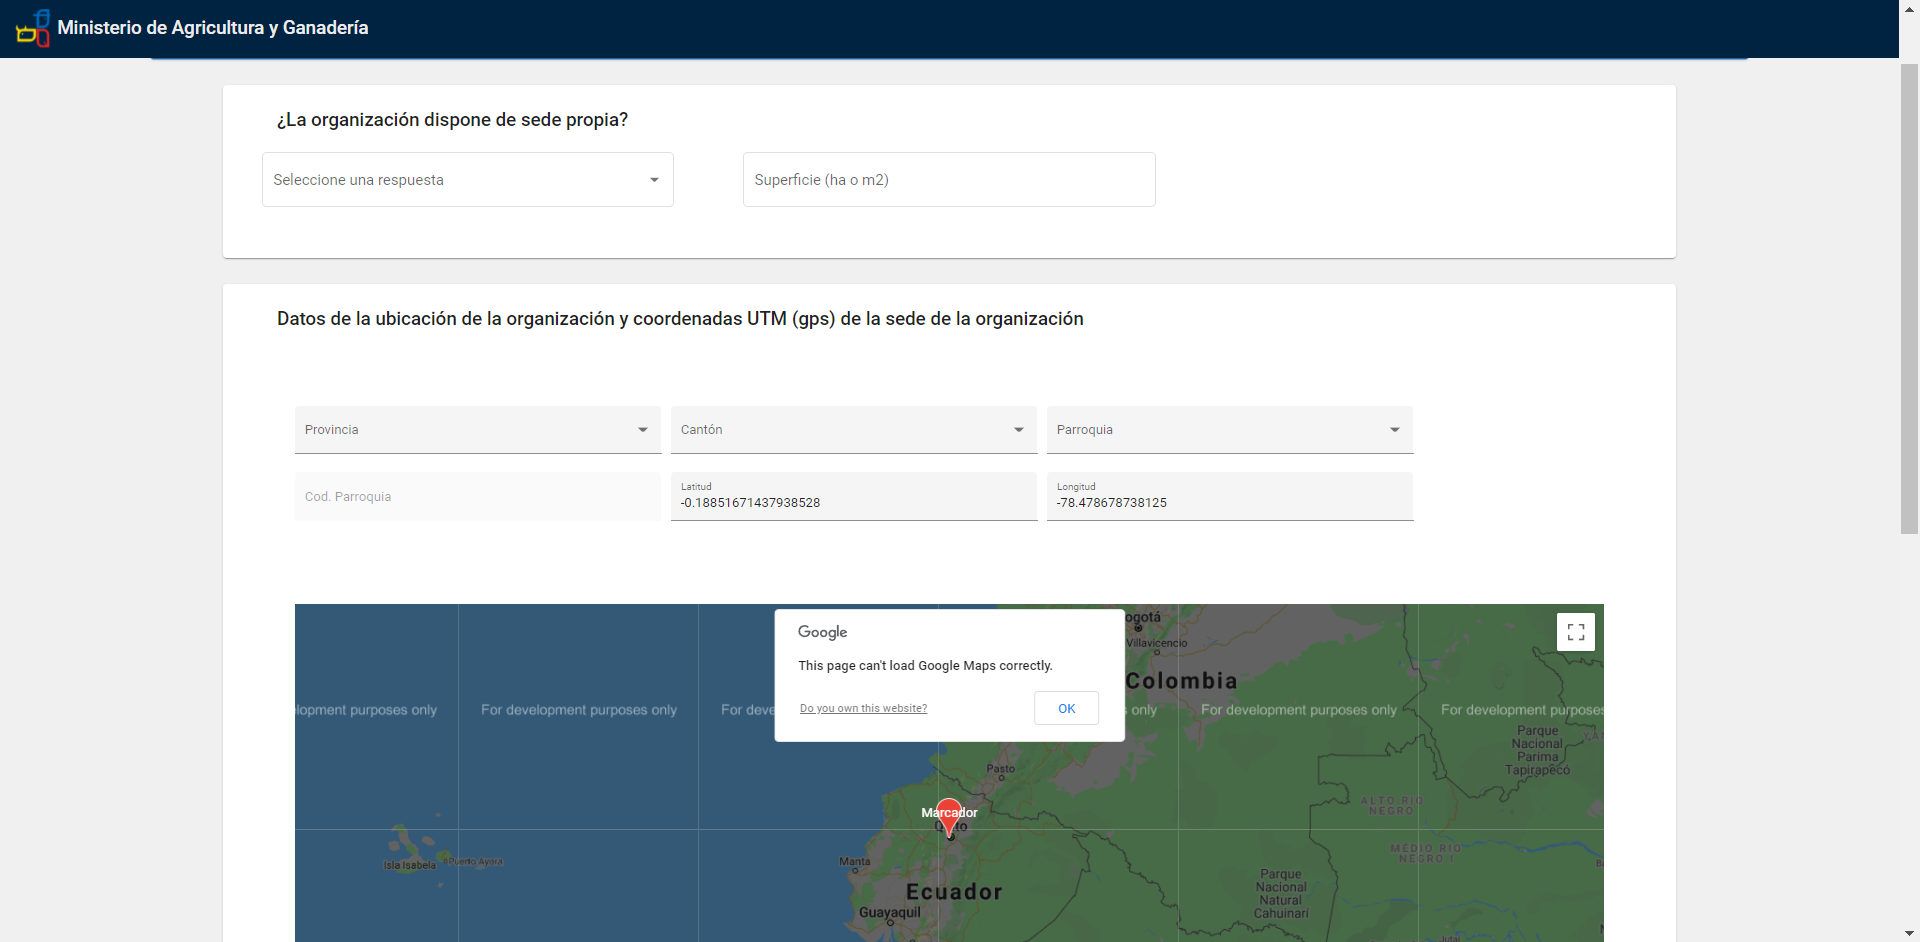Dismiss Google Maps error with OK
The image size is (1920, 942).
click(x=1067, y=708)
